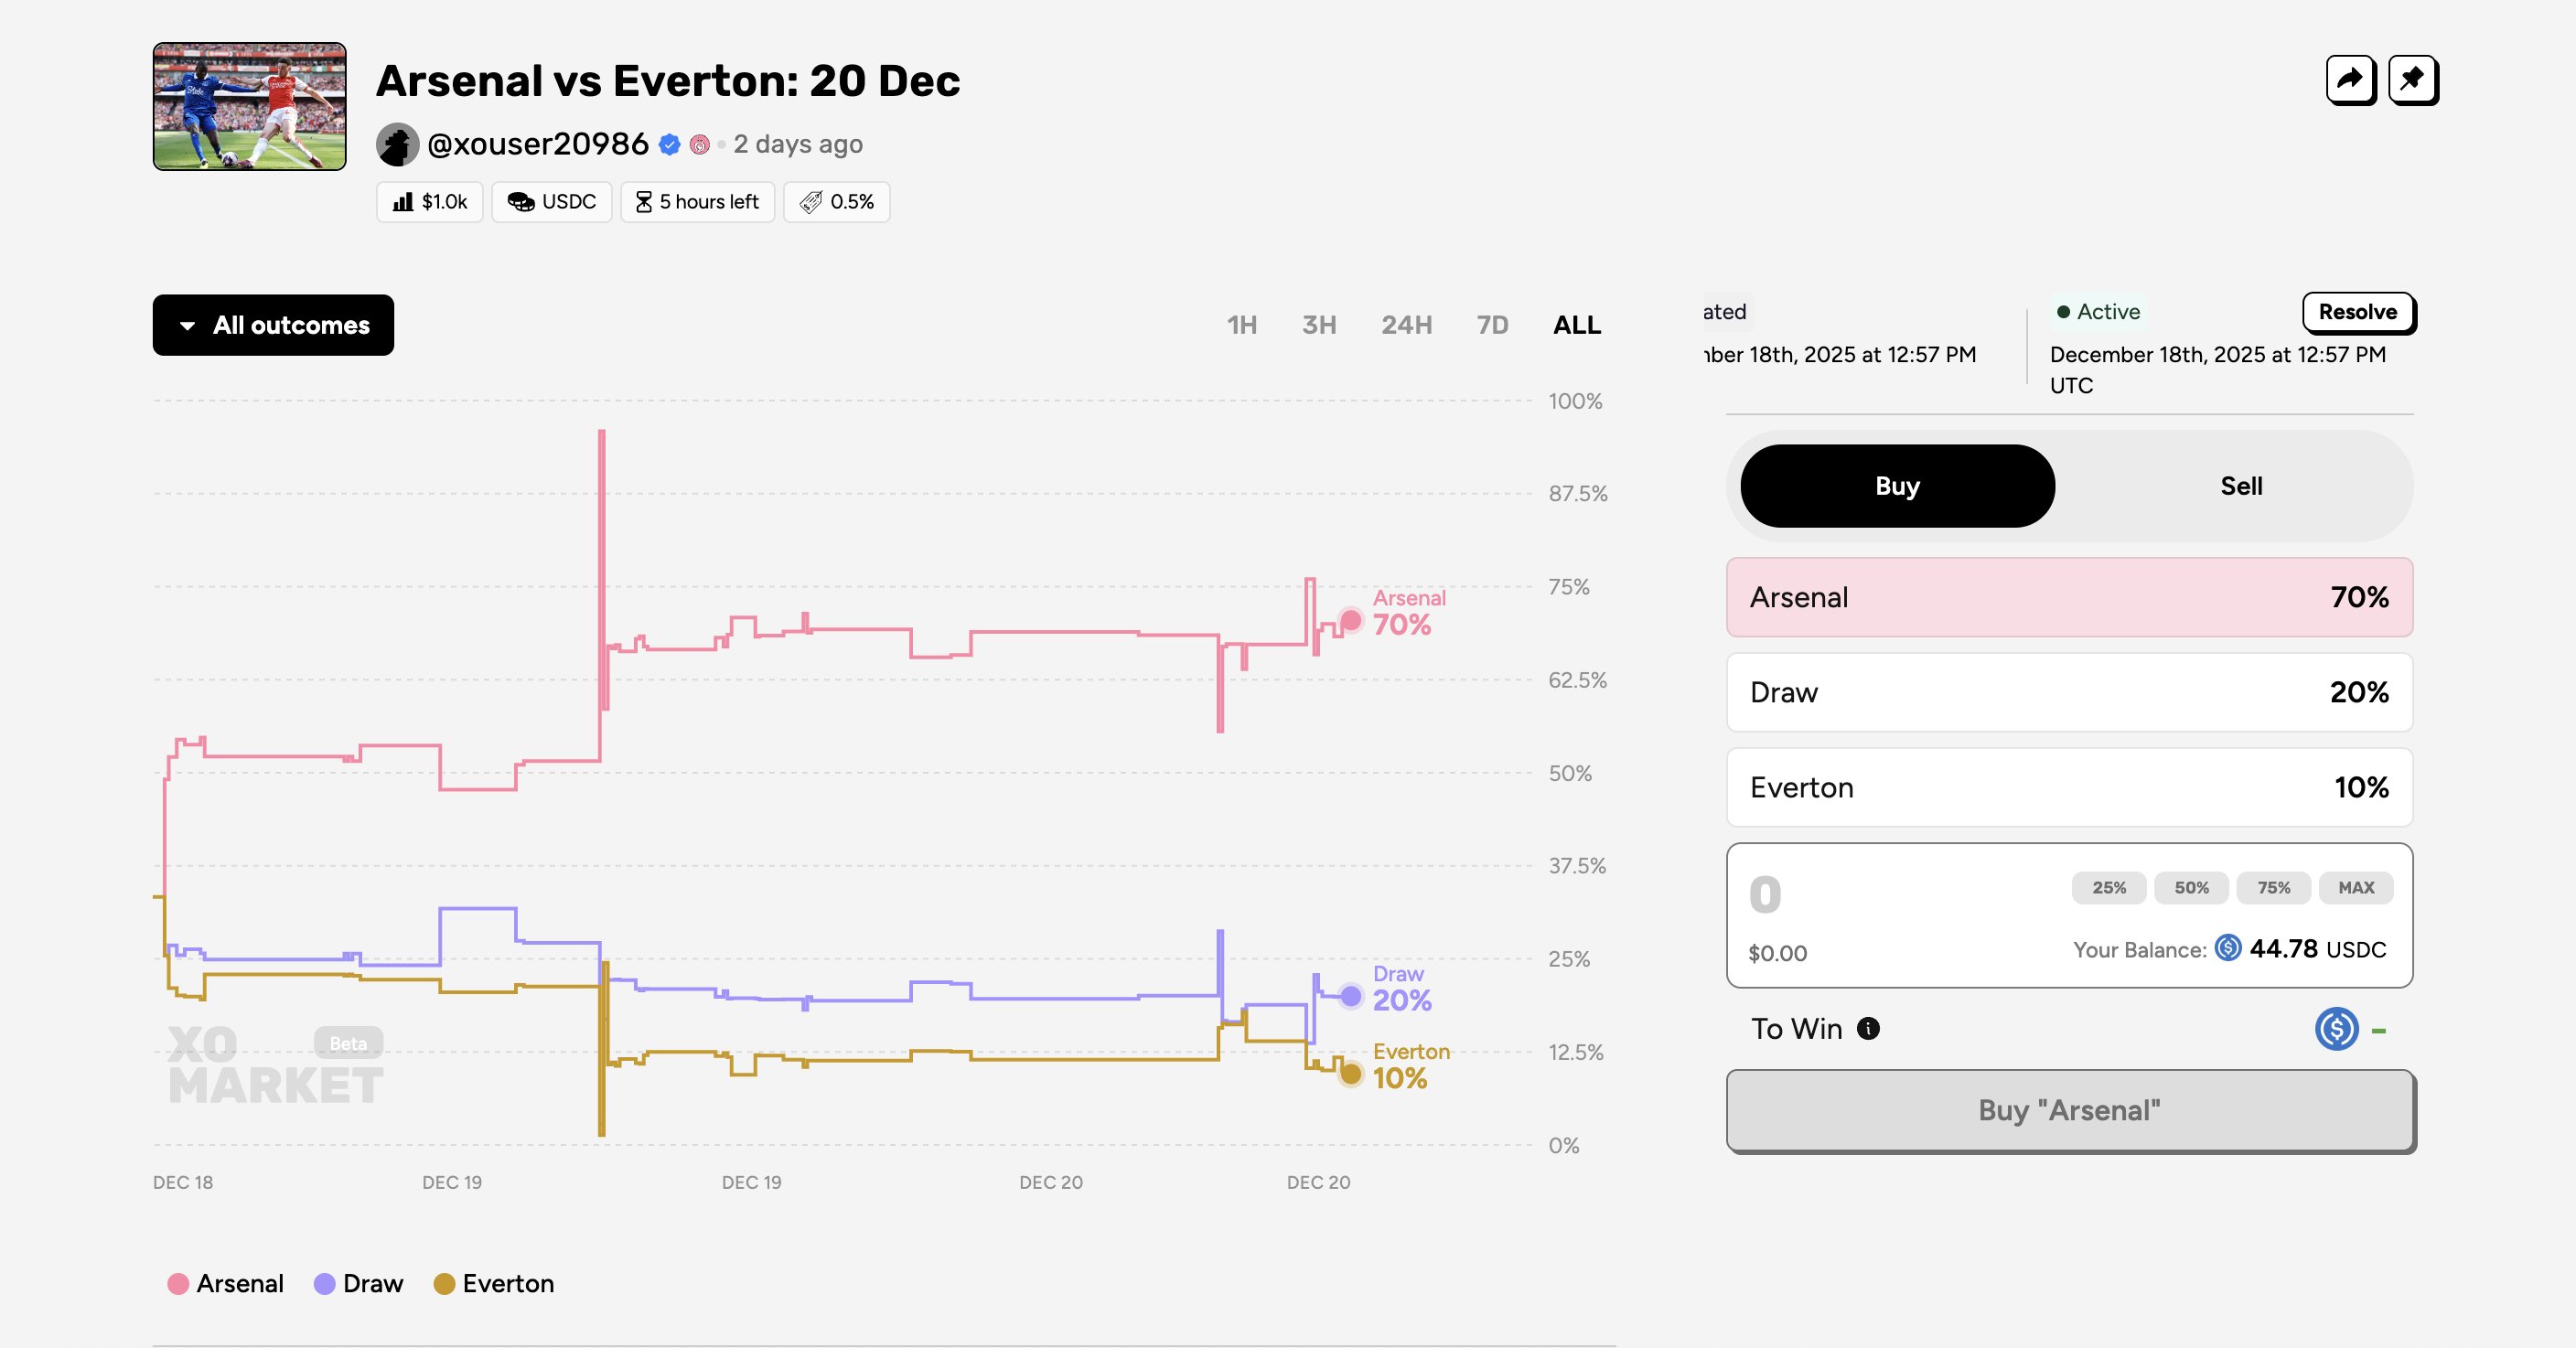Open the @xouser20986 profile link
Image resolution: width=2576 pixels, height=1348 pixels.
click(537, 145)
